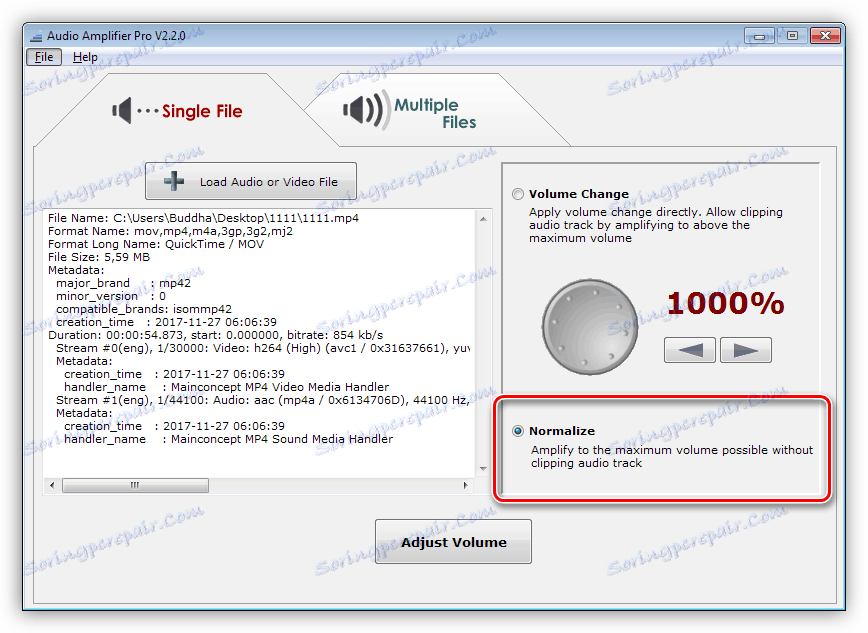Click the Format Long Name QuickTime line
868x633 pixels.
pos(156,244)
